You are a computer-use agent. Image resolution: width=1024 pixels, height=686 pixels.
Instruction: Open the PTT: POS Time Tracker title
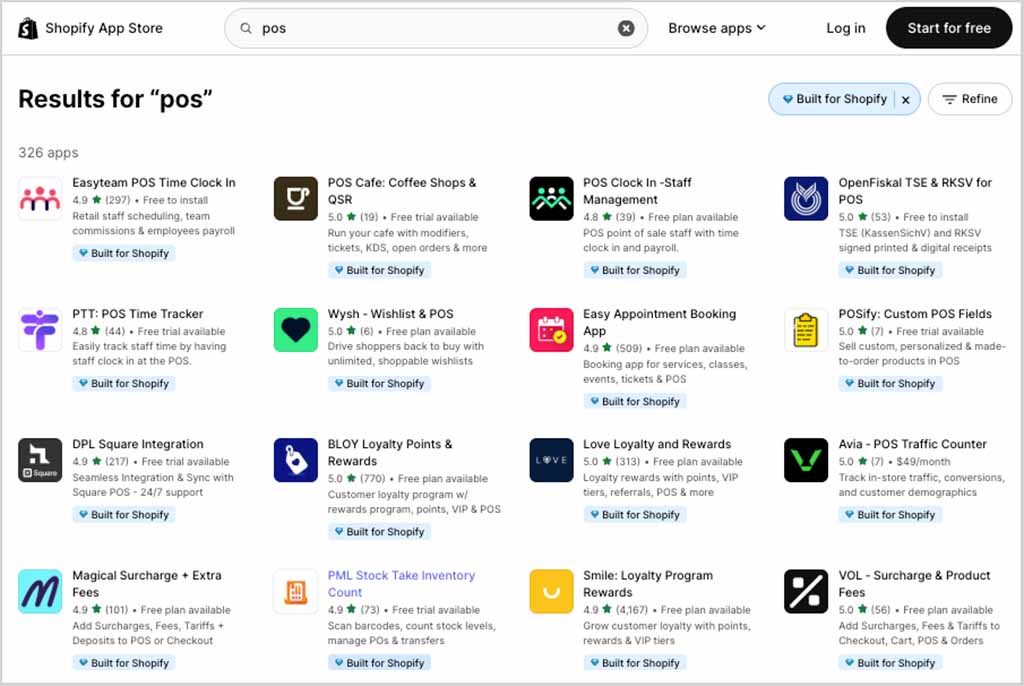[x=138, y=314]
